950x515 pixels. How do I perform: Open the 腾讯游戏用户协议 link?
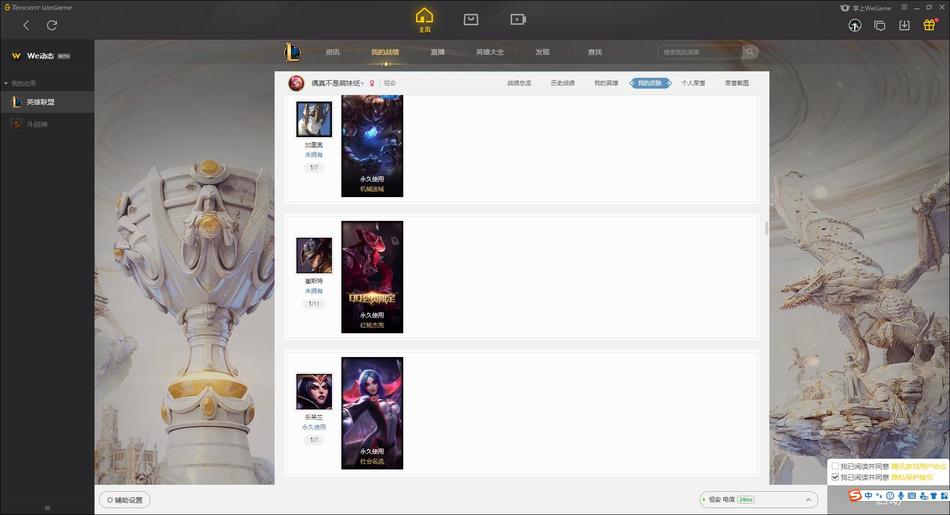point(918,466)
